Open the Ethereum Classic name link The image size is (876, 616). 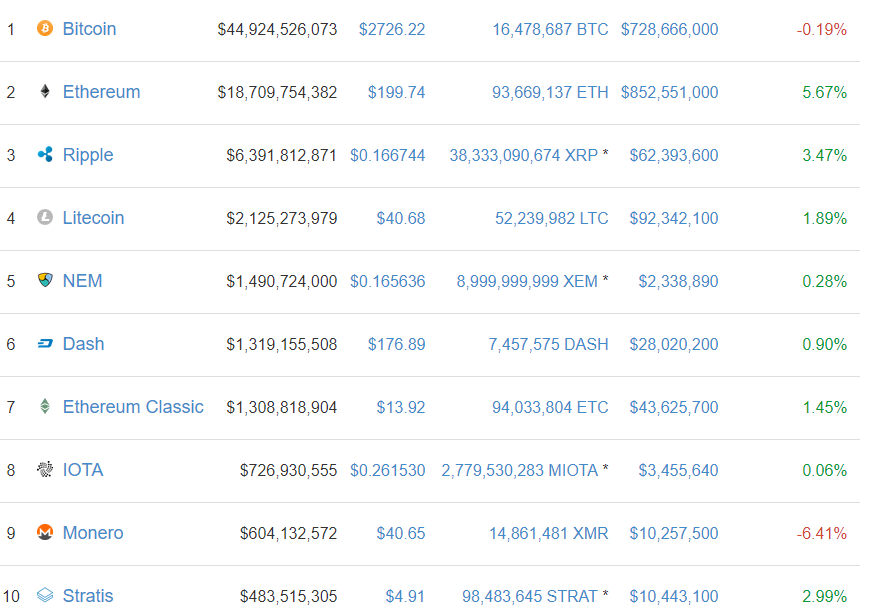tap(133, 407)
